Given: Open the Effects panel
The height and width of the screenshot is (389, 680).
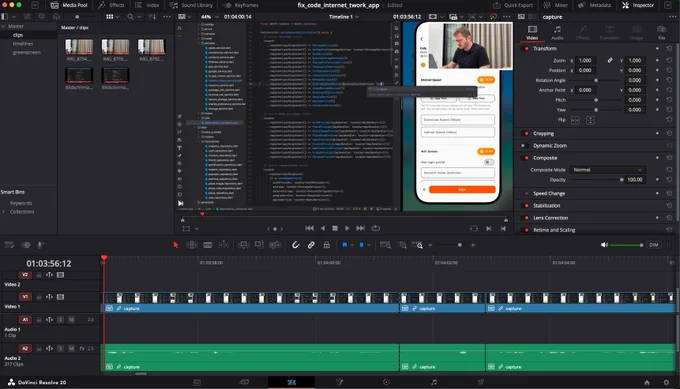Looking at the screenshot, I should point(111,5).
